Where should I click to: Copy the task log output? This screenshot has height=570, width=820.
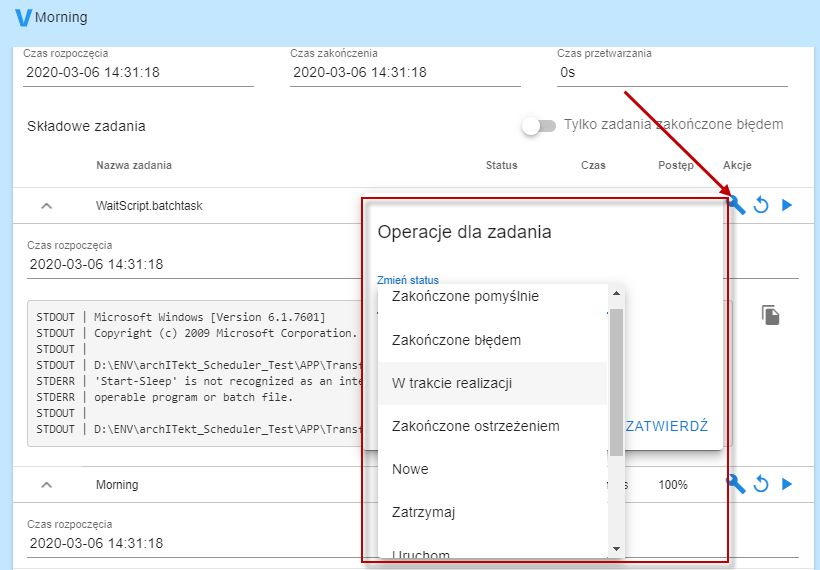770,315
